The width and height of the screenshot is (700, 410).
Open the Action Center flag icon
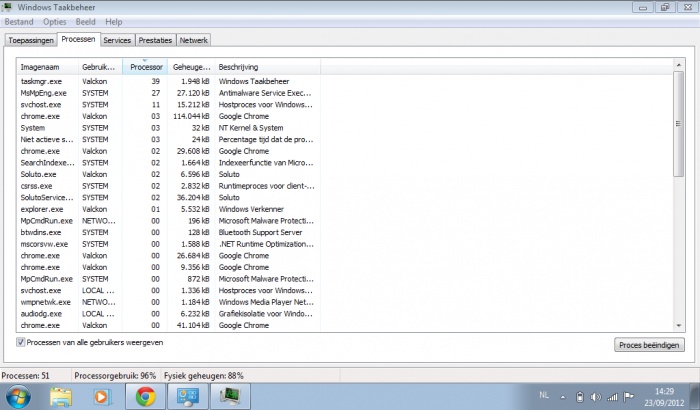(629, 396)
